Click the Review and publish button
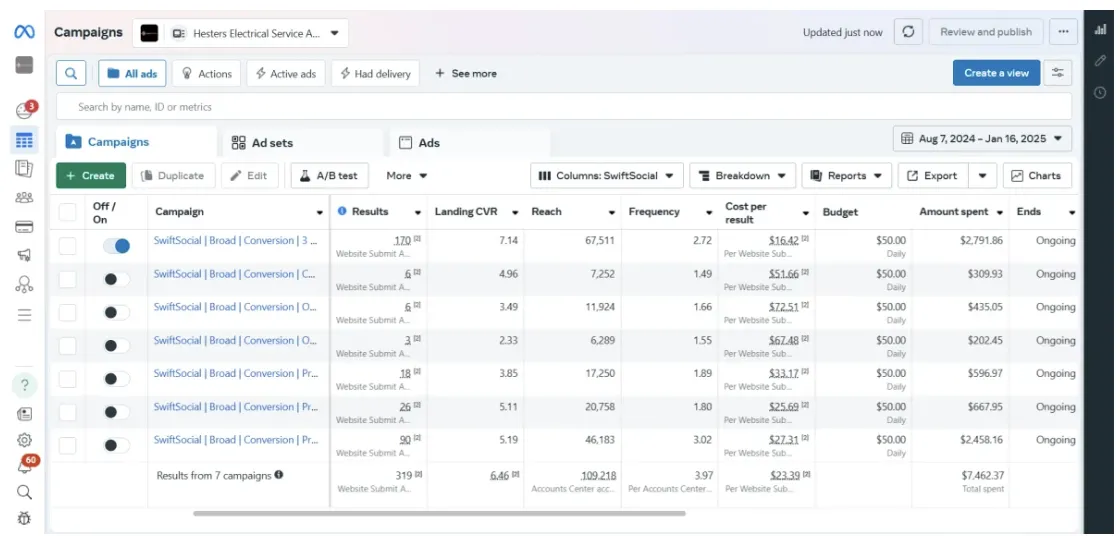 tap(986, 32)
